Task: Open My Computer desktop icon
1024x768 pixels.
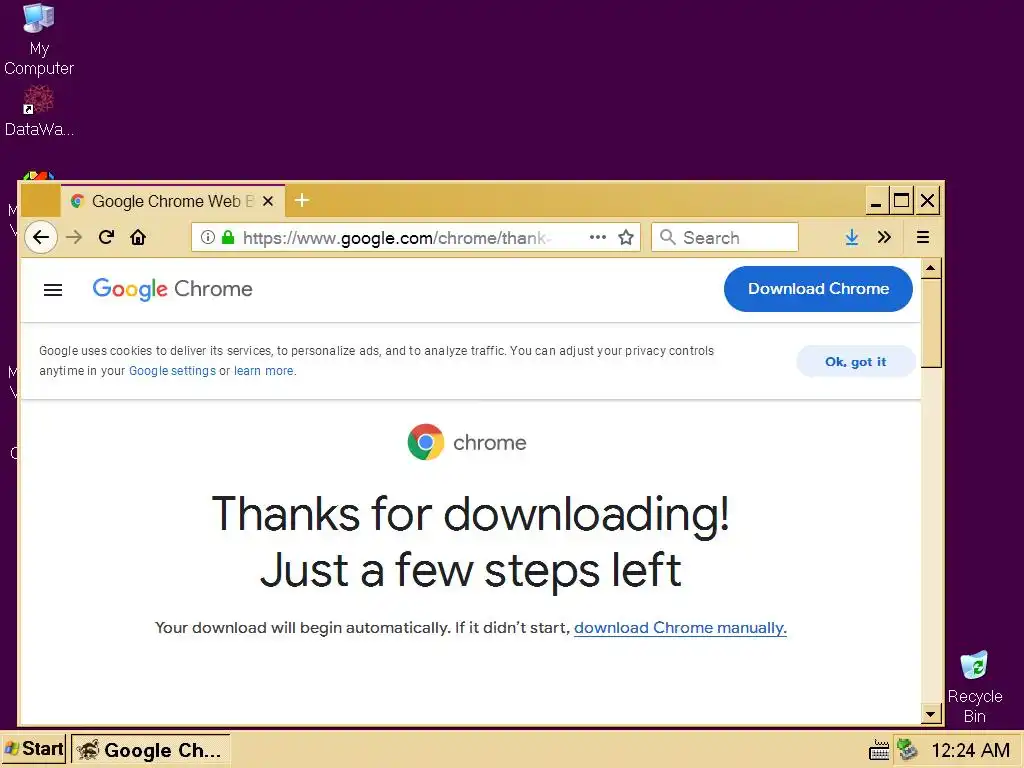Action: pyautogui.click(x=39, y=39)
